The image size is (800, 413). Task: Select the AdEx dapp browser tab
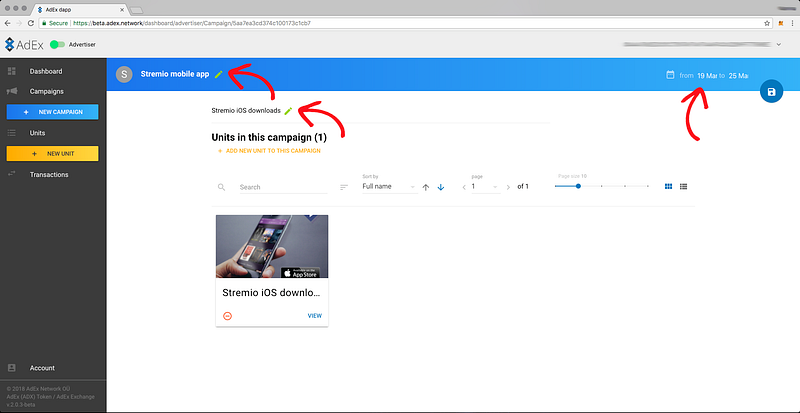[80, 9]
